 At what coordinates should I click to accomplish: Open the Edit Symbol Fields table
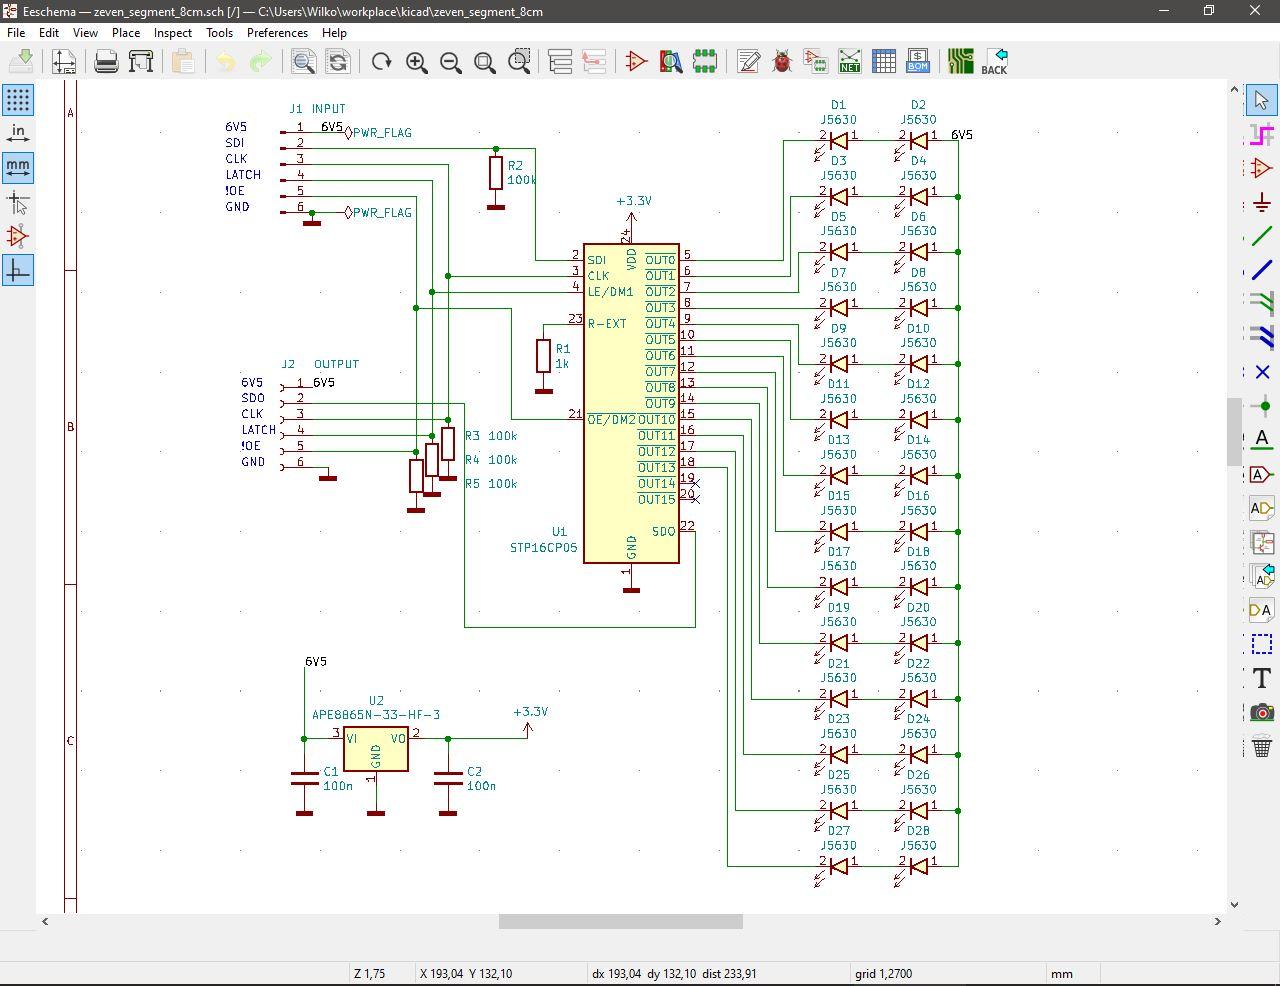pyautogui.click(x=884, y=62)
